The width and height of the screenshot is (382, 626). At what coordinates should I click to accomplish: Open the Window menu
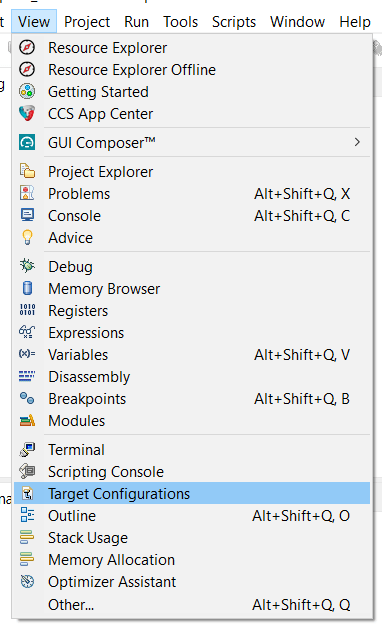[297, 22]
